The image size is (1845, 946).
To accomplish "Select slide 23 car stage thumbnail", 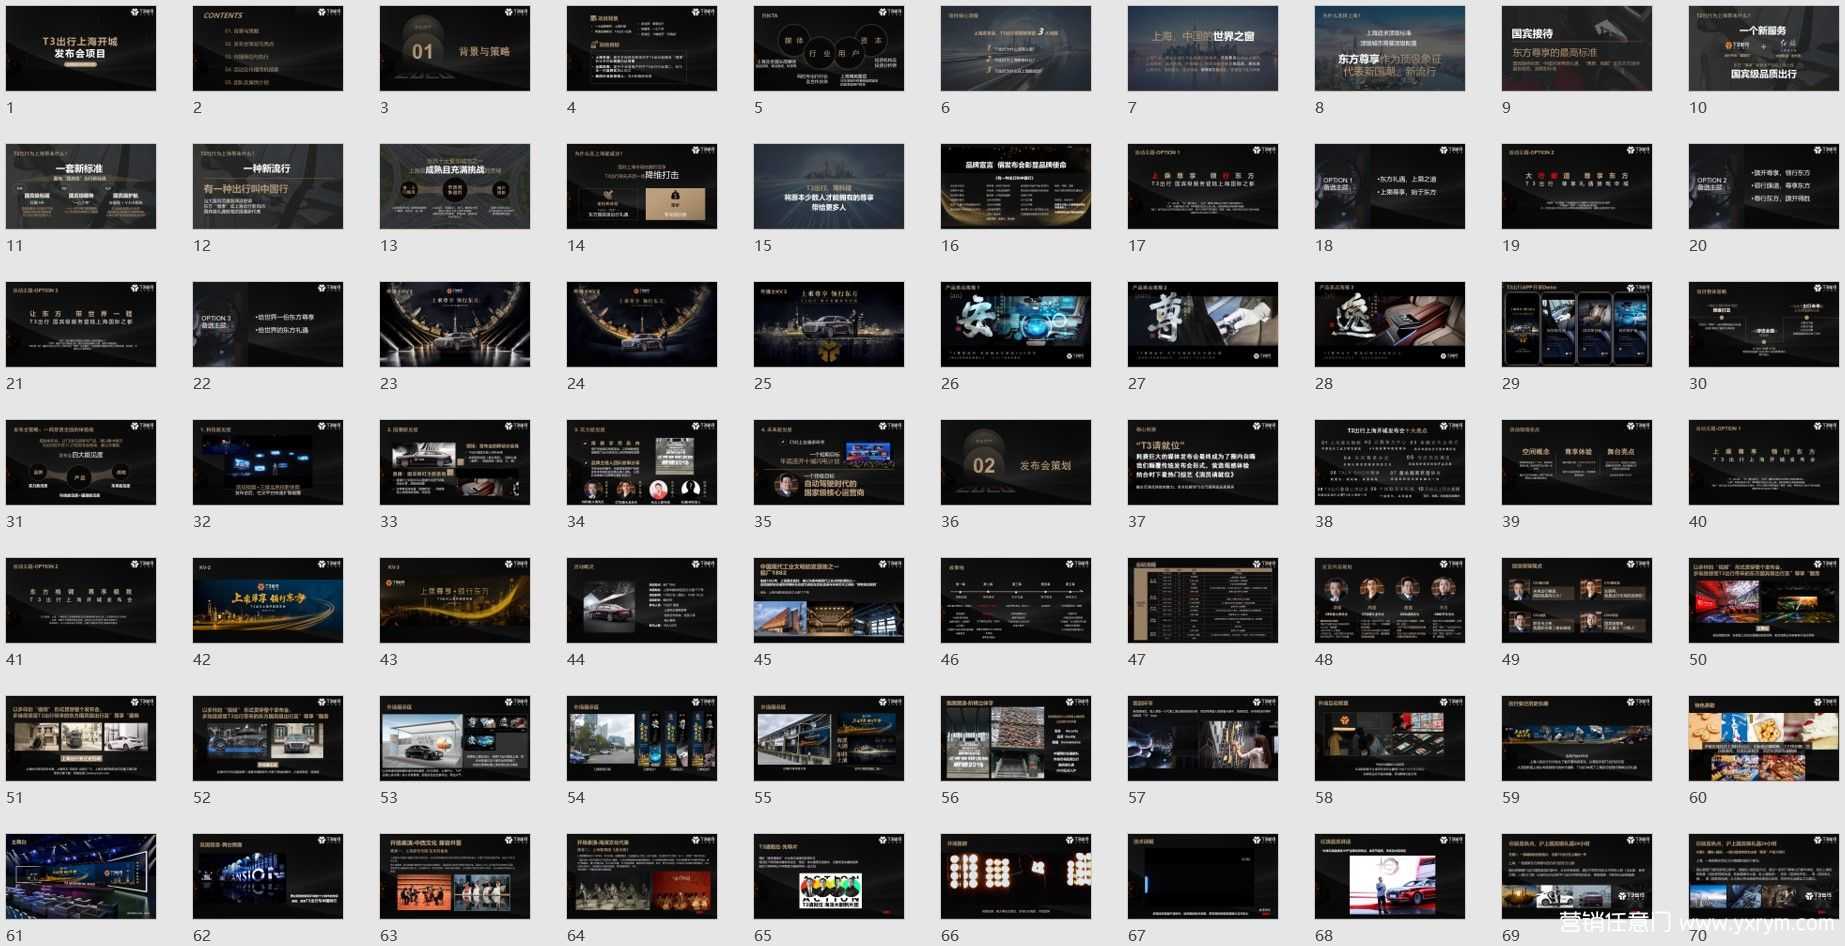I will click(x=455, y=324).
